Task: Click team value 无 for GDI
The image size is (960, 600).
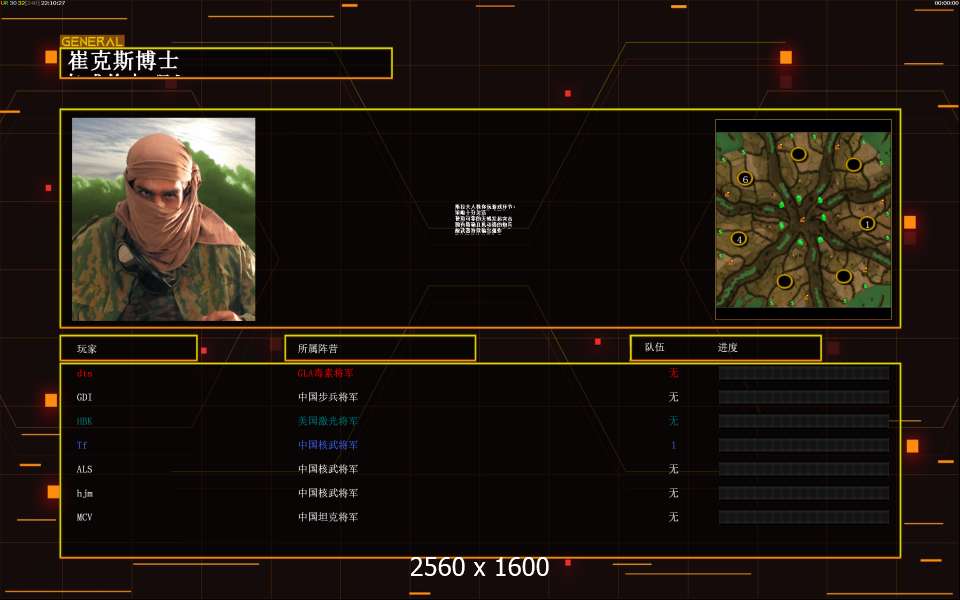Action: 673,397
